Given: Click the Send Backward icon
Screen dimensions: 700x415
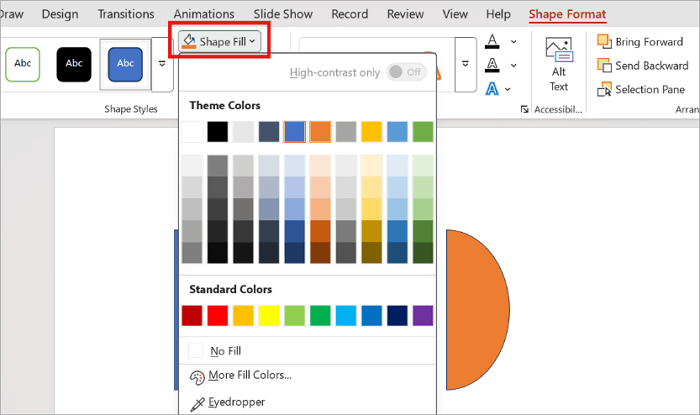Looking at the screenshot, I should [x=604, y=65].
